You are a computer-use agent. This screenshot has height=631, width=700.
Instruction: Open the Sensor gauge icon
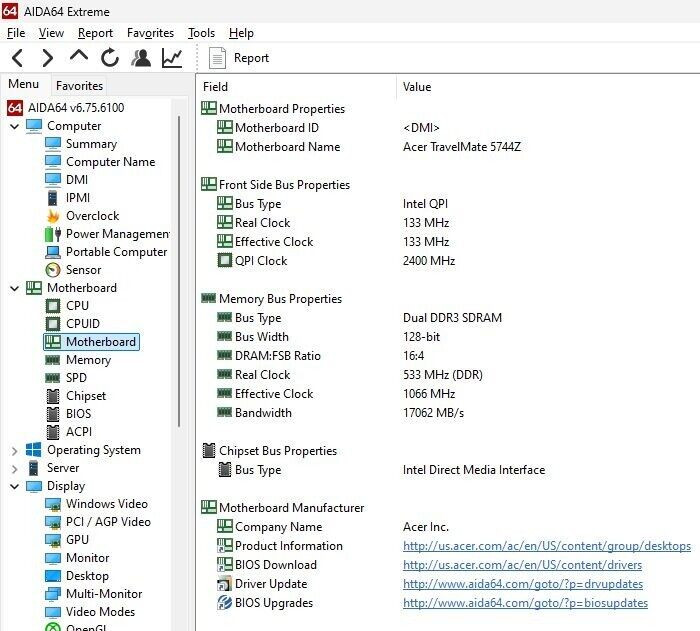click(x=53, y=270)
